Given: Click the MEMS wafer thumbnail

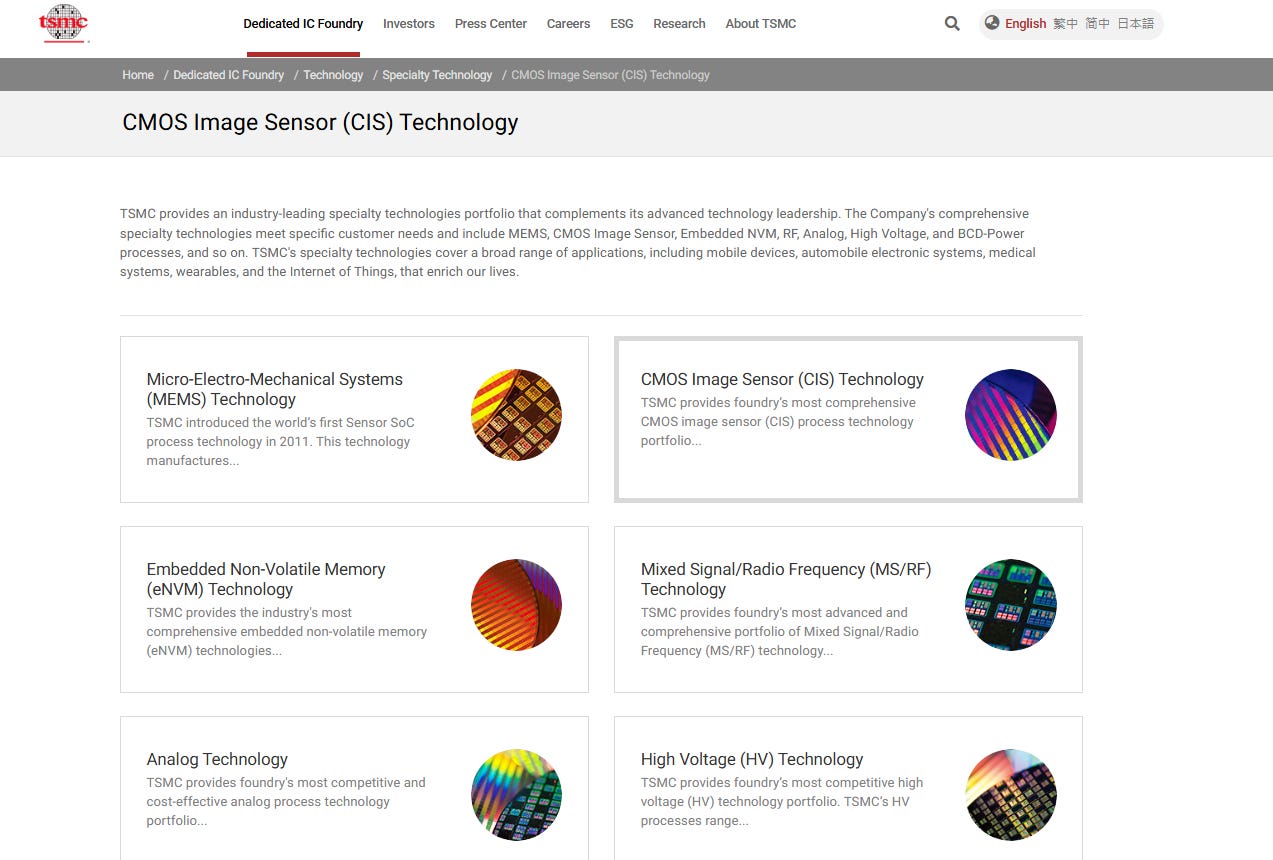Looking at the screenshot, I should (516, 415).
